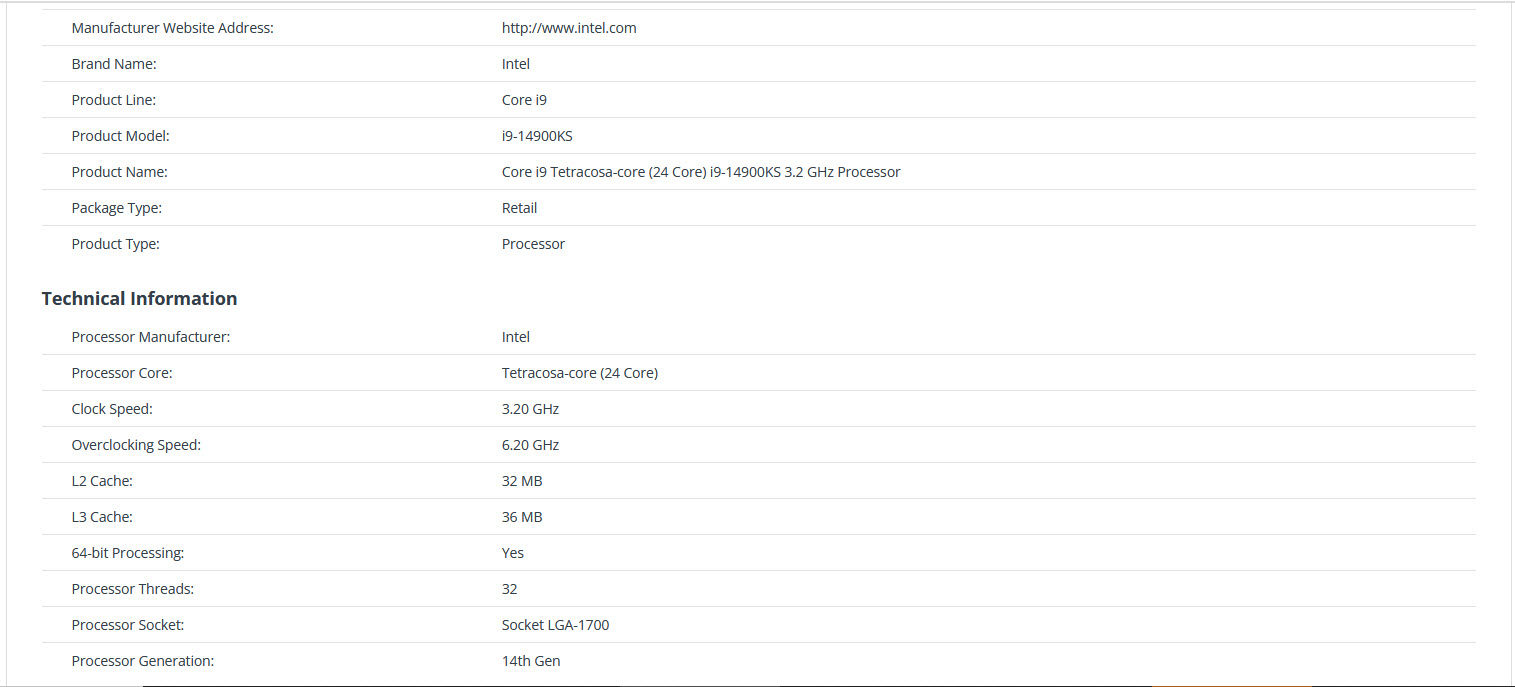
Task: Click the Processor Core value 'Tetracosa-core (24 Core)'
Action: pos(580,373)
